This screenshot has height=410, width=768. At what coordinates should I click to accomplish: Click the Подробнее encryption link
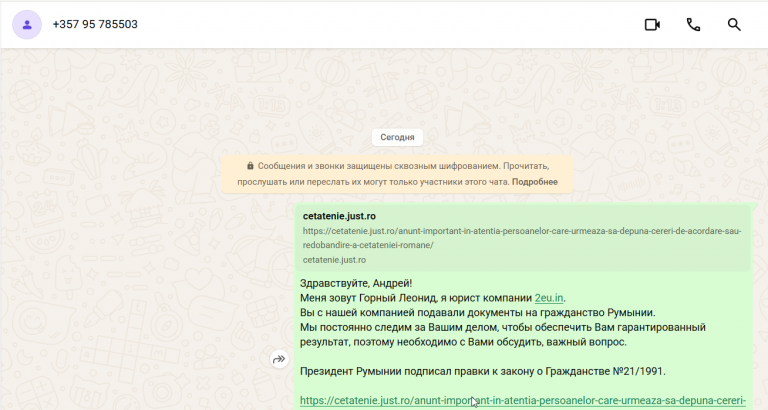[534, 182]
